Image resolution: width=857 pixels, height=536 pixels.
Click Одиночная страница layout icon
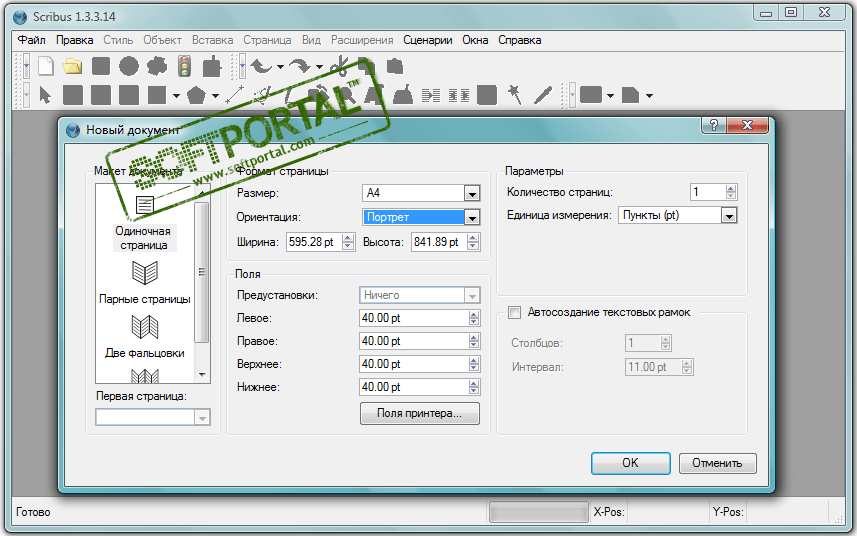145,205
